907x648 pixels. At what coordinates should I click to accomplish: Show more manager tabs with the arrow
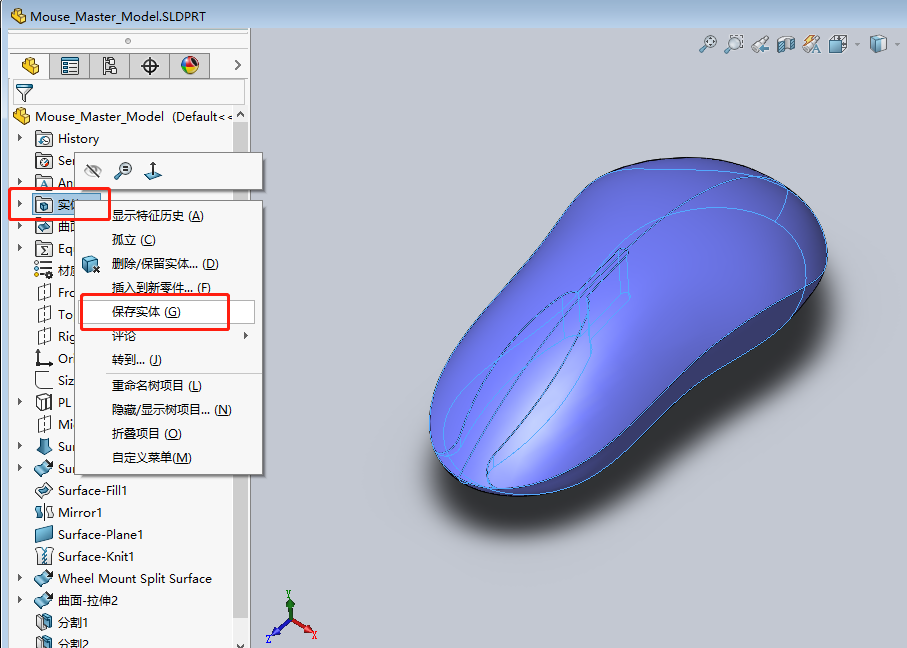click(x=237, y=65)
